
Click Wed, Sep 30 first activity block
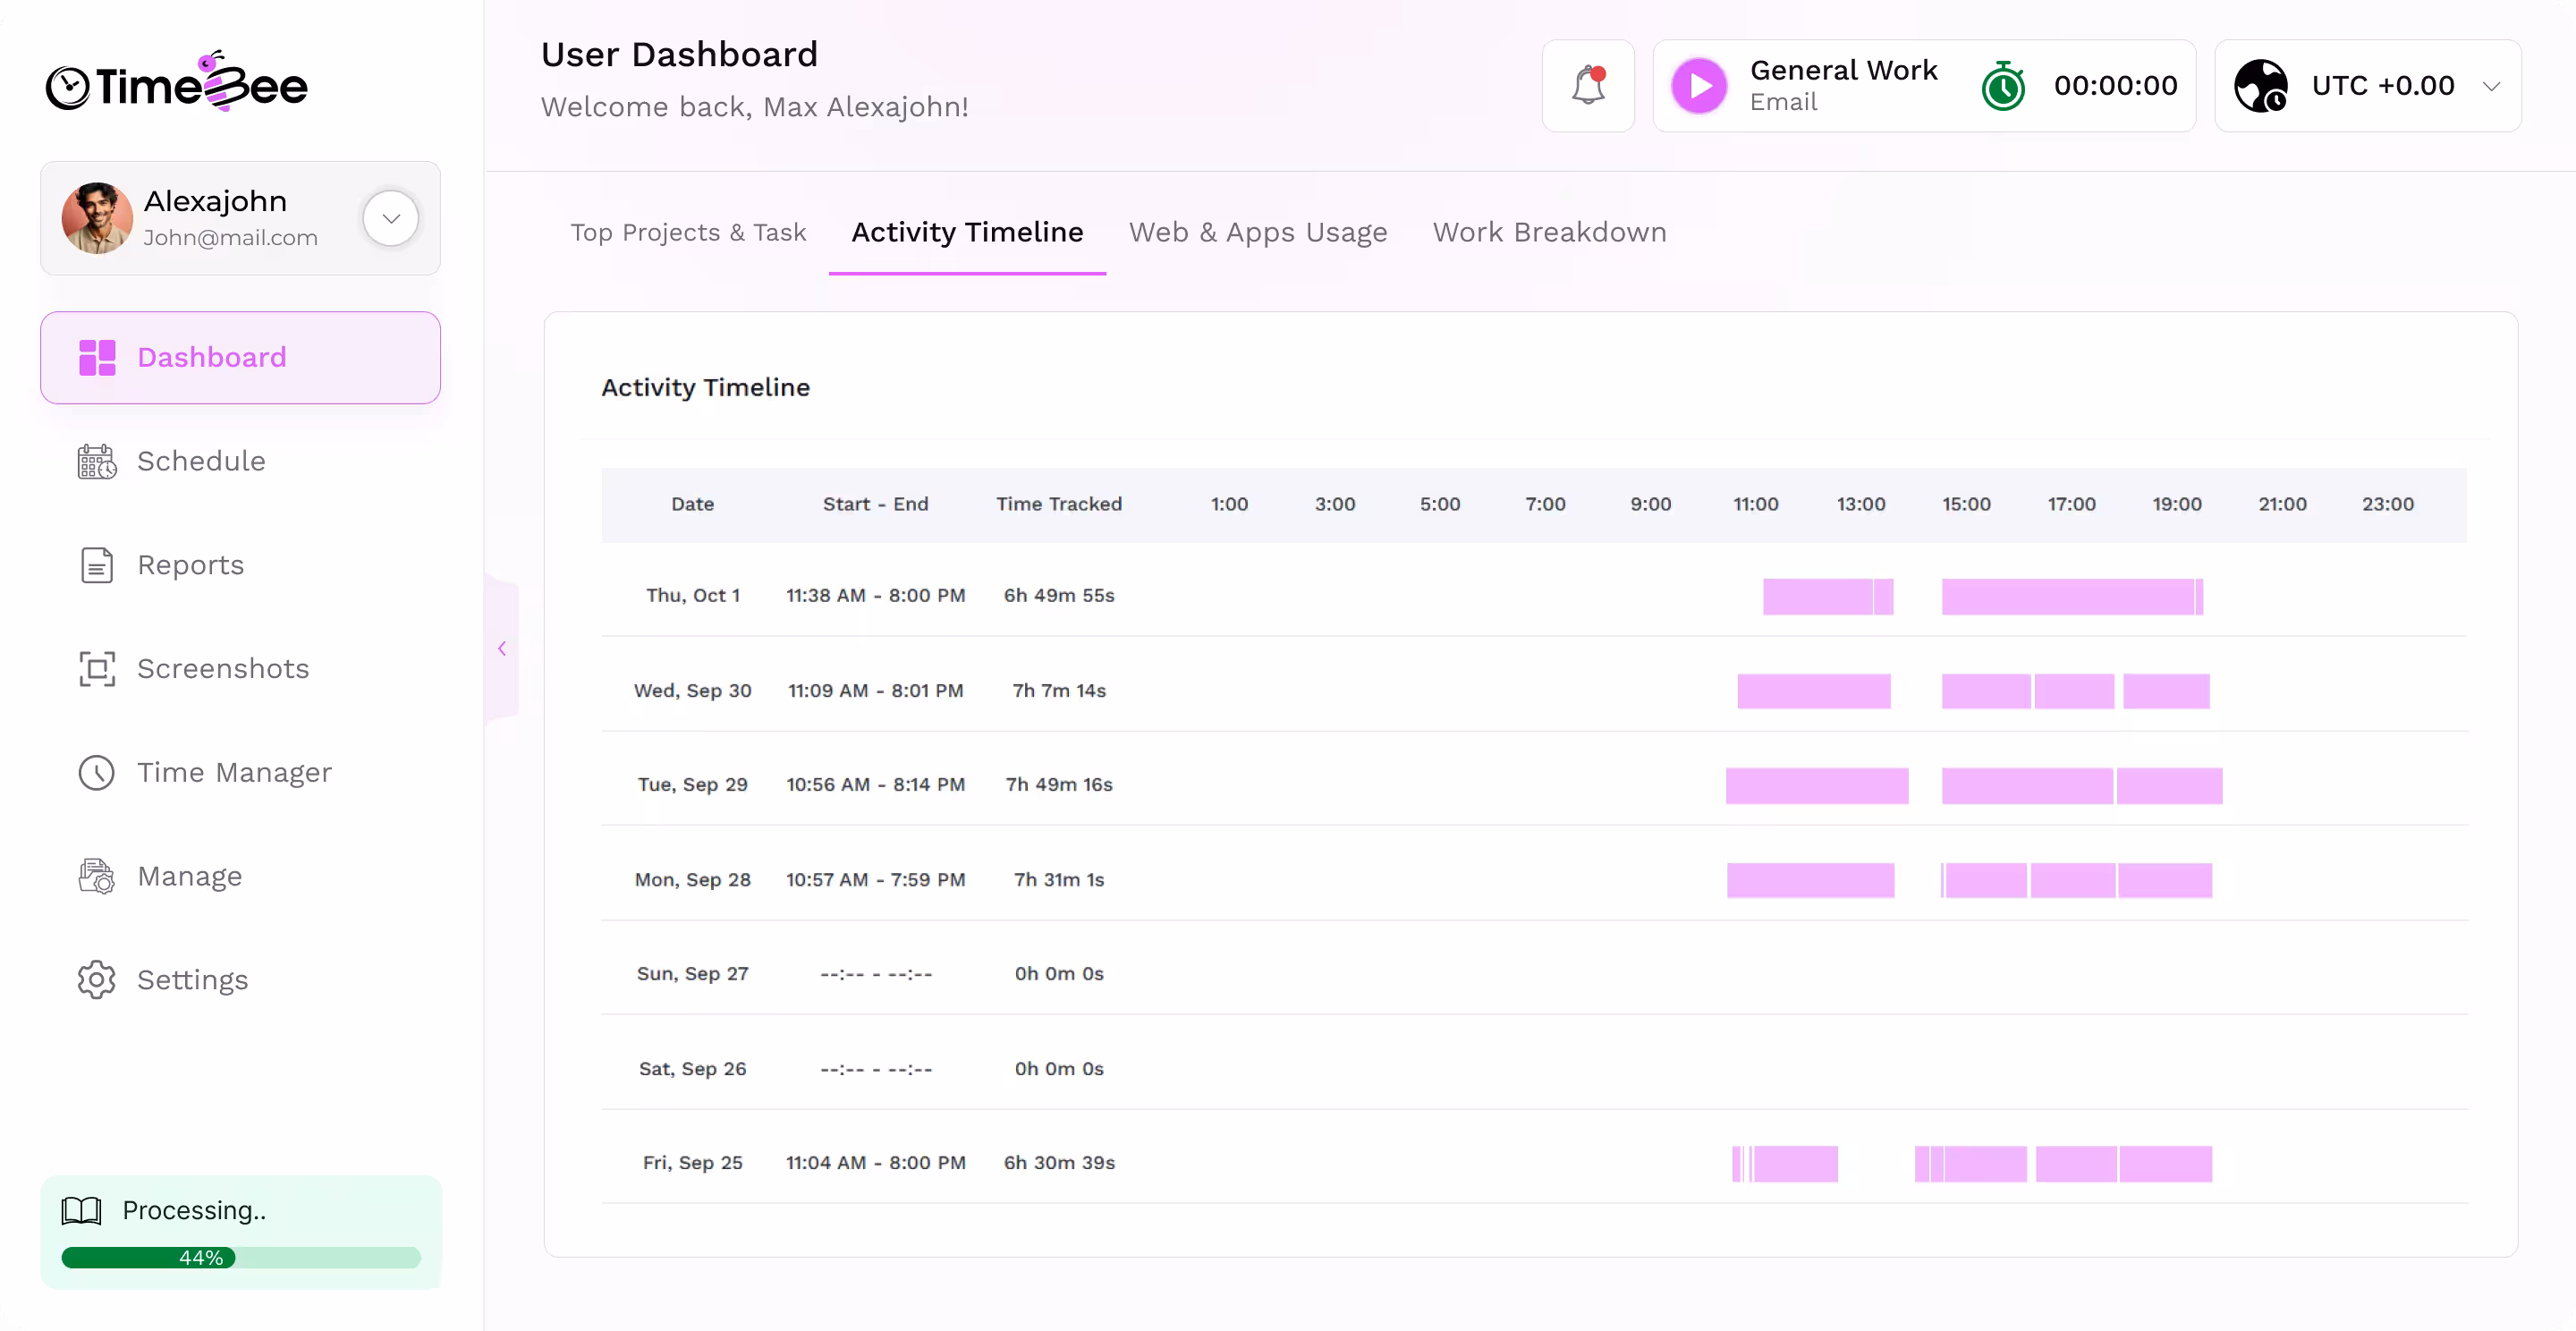[1813, 691]
